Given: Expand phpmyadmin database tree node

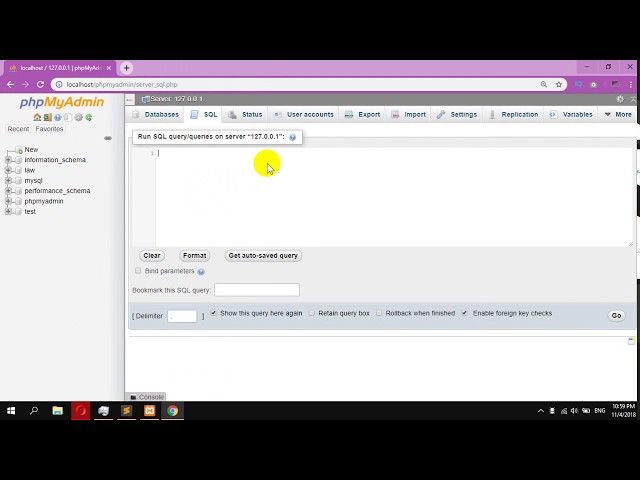Looking at the screenshot, I should click(x=8, y=201).
